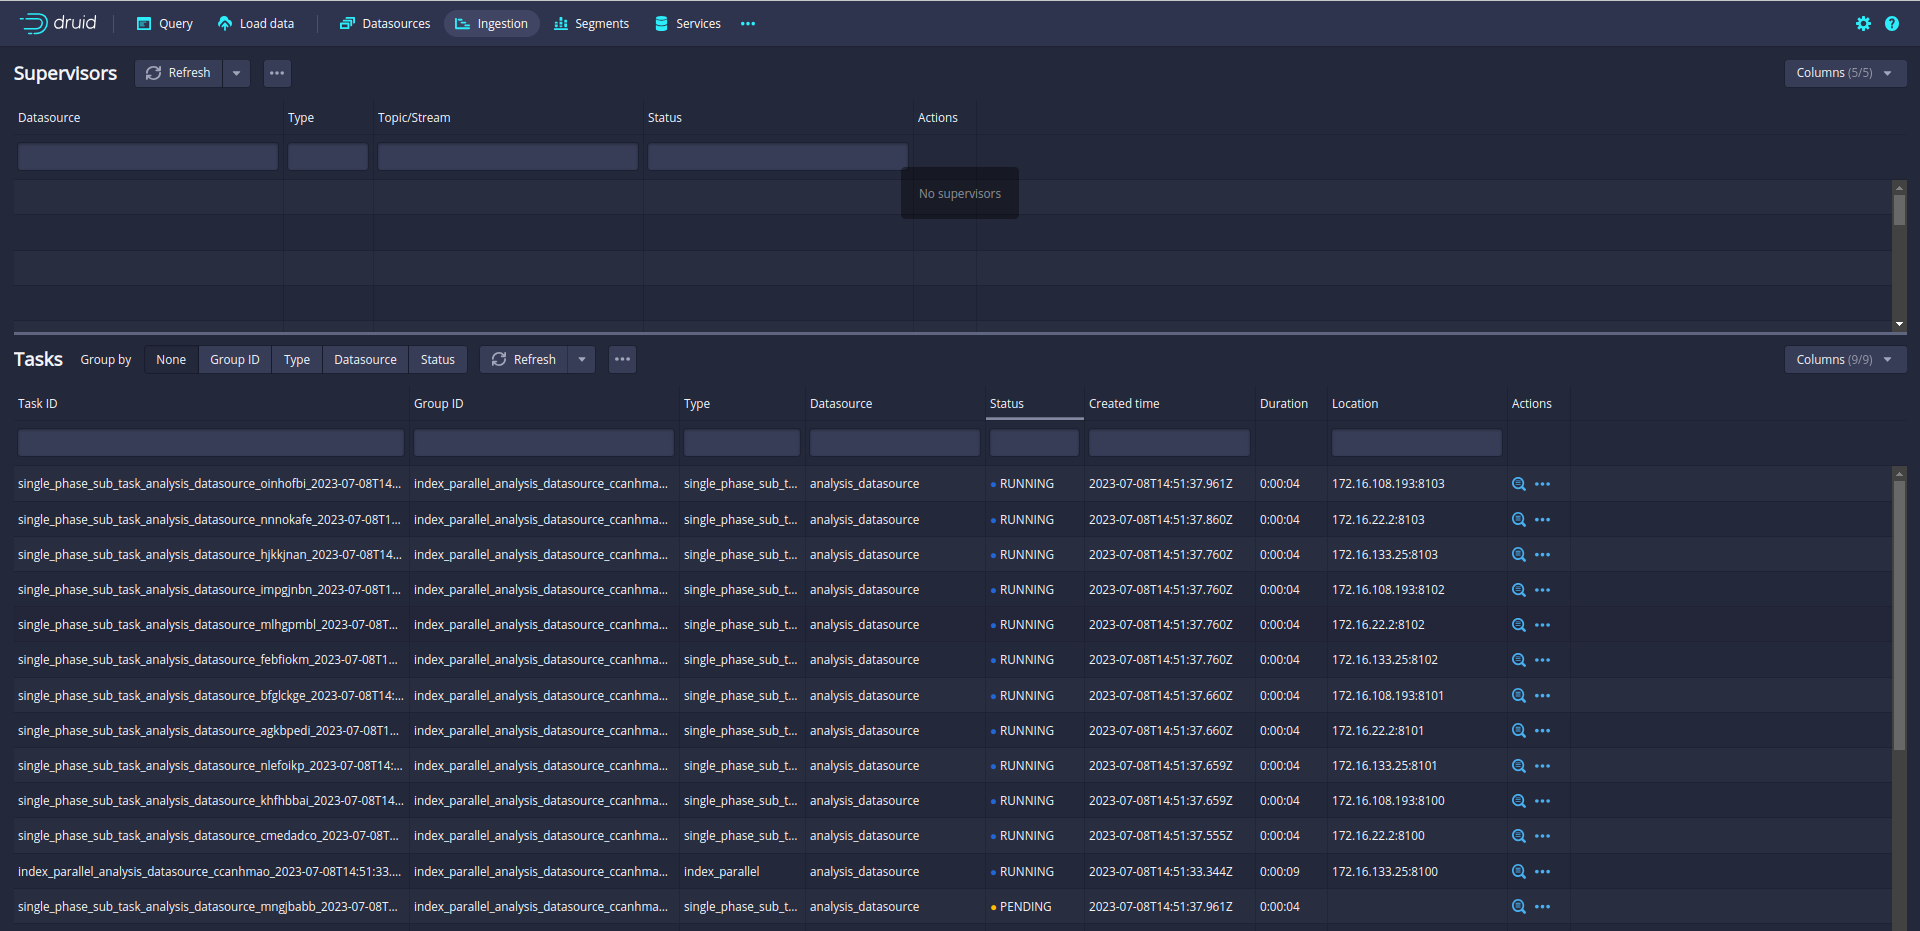Expand Tasks Columns (9/9) dropdown
This screenshot has height=931, width=1920.
(1844, 360)
